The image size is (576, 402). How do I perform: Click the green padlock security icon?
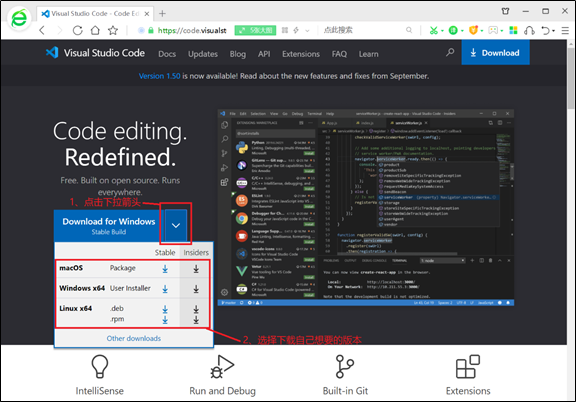point(151,30)
